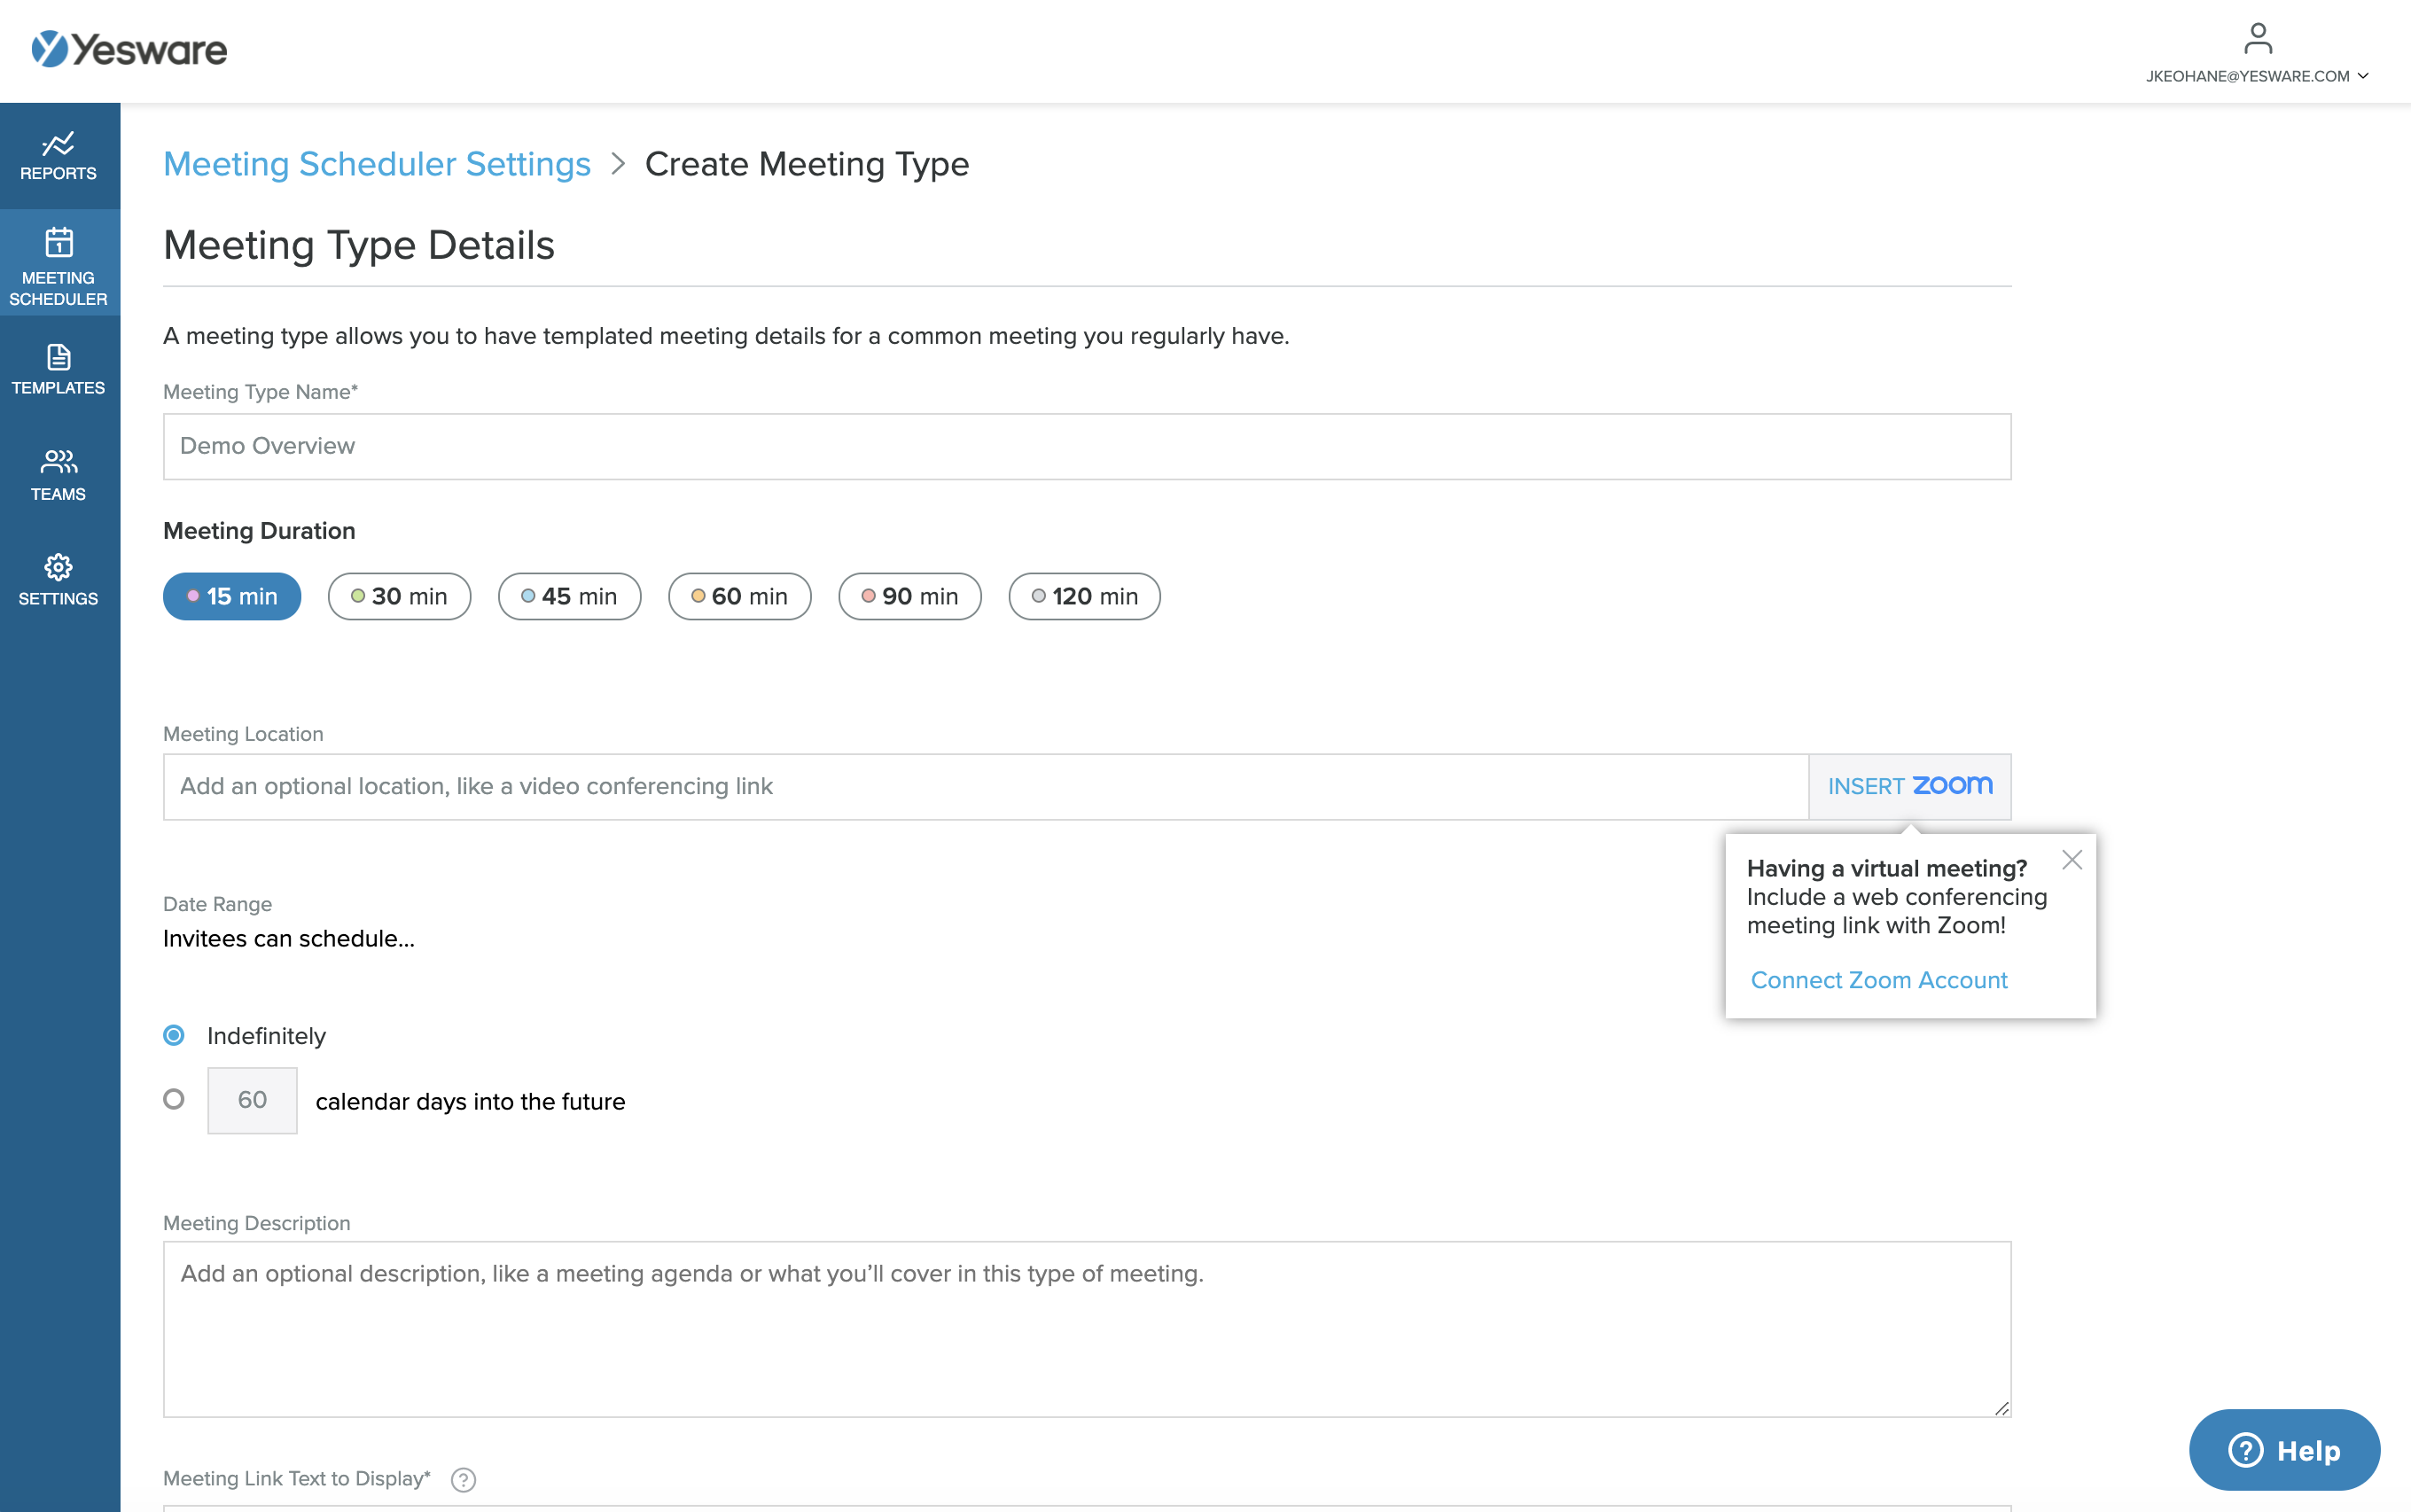Open the Help widget
Image resolution: width=2411 pixels, height=1512 pixels.
point(2287,1449)
